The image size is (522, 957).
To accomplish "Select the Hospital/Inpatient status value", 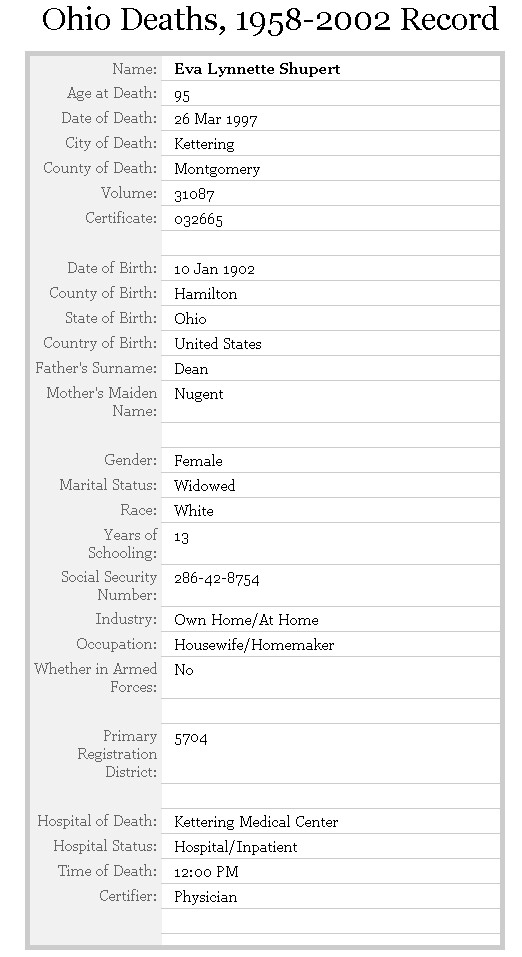I will tap(236, 847).
